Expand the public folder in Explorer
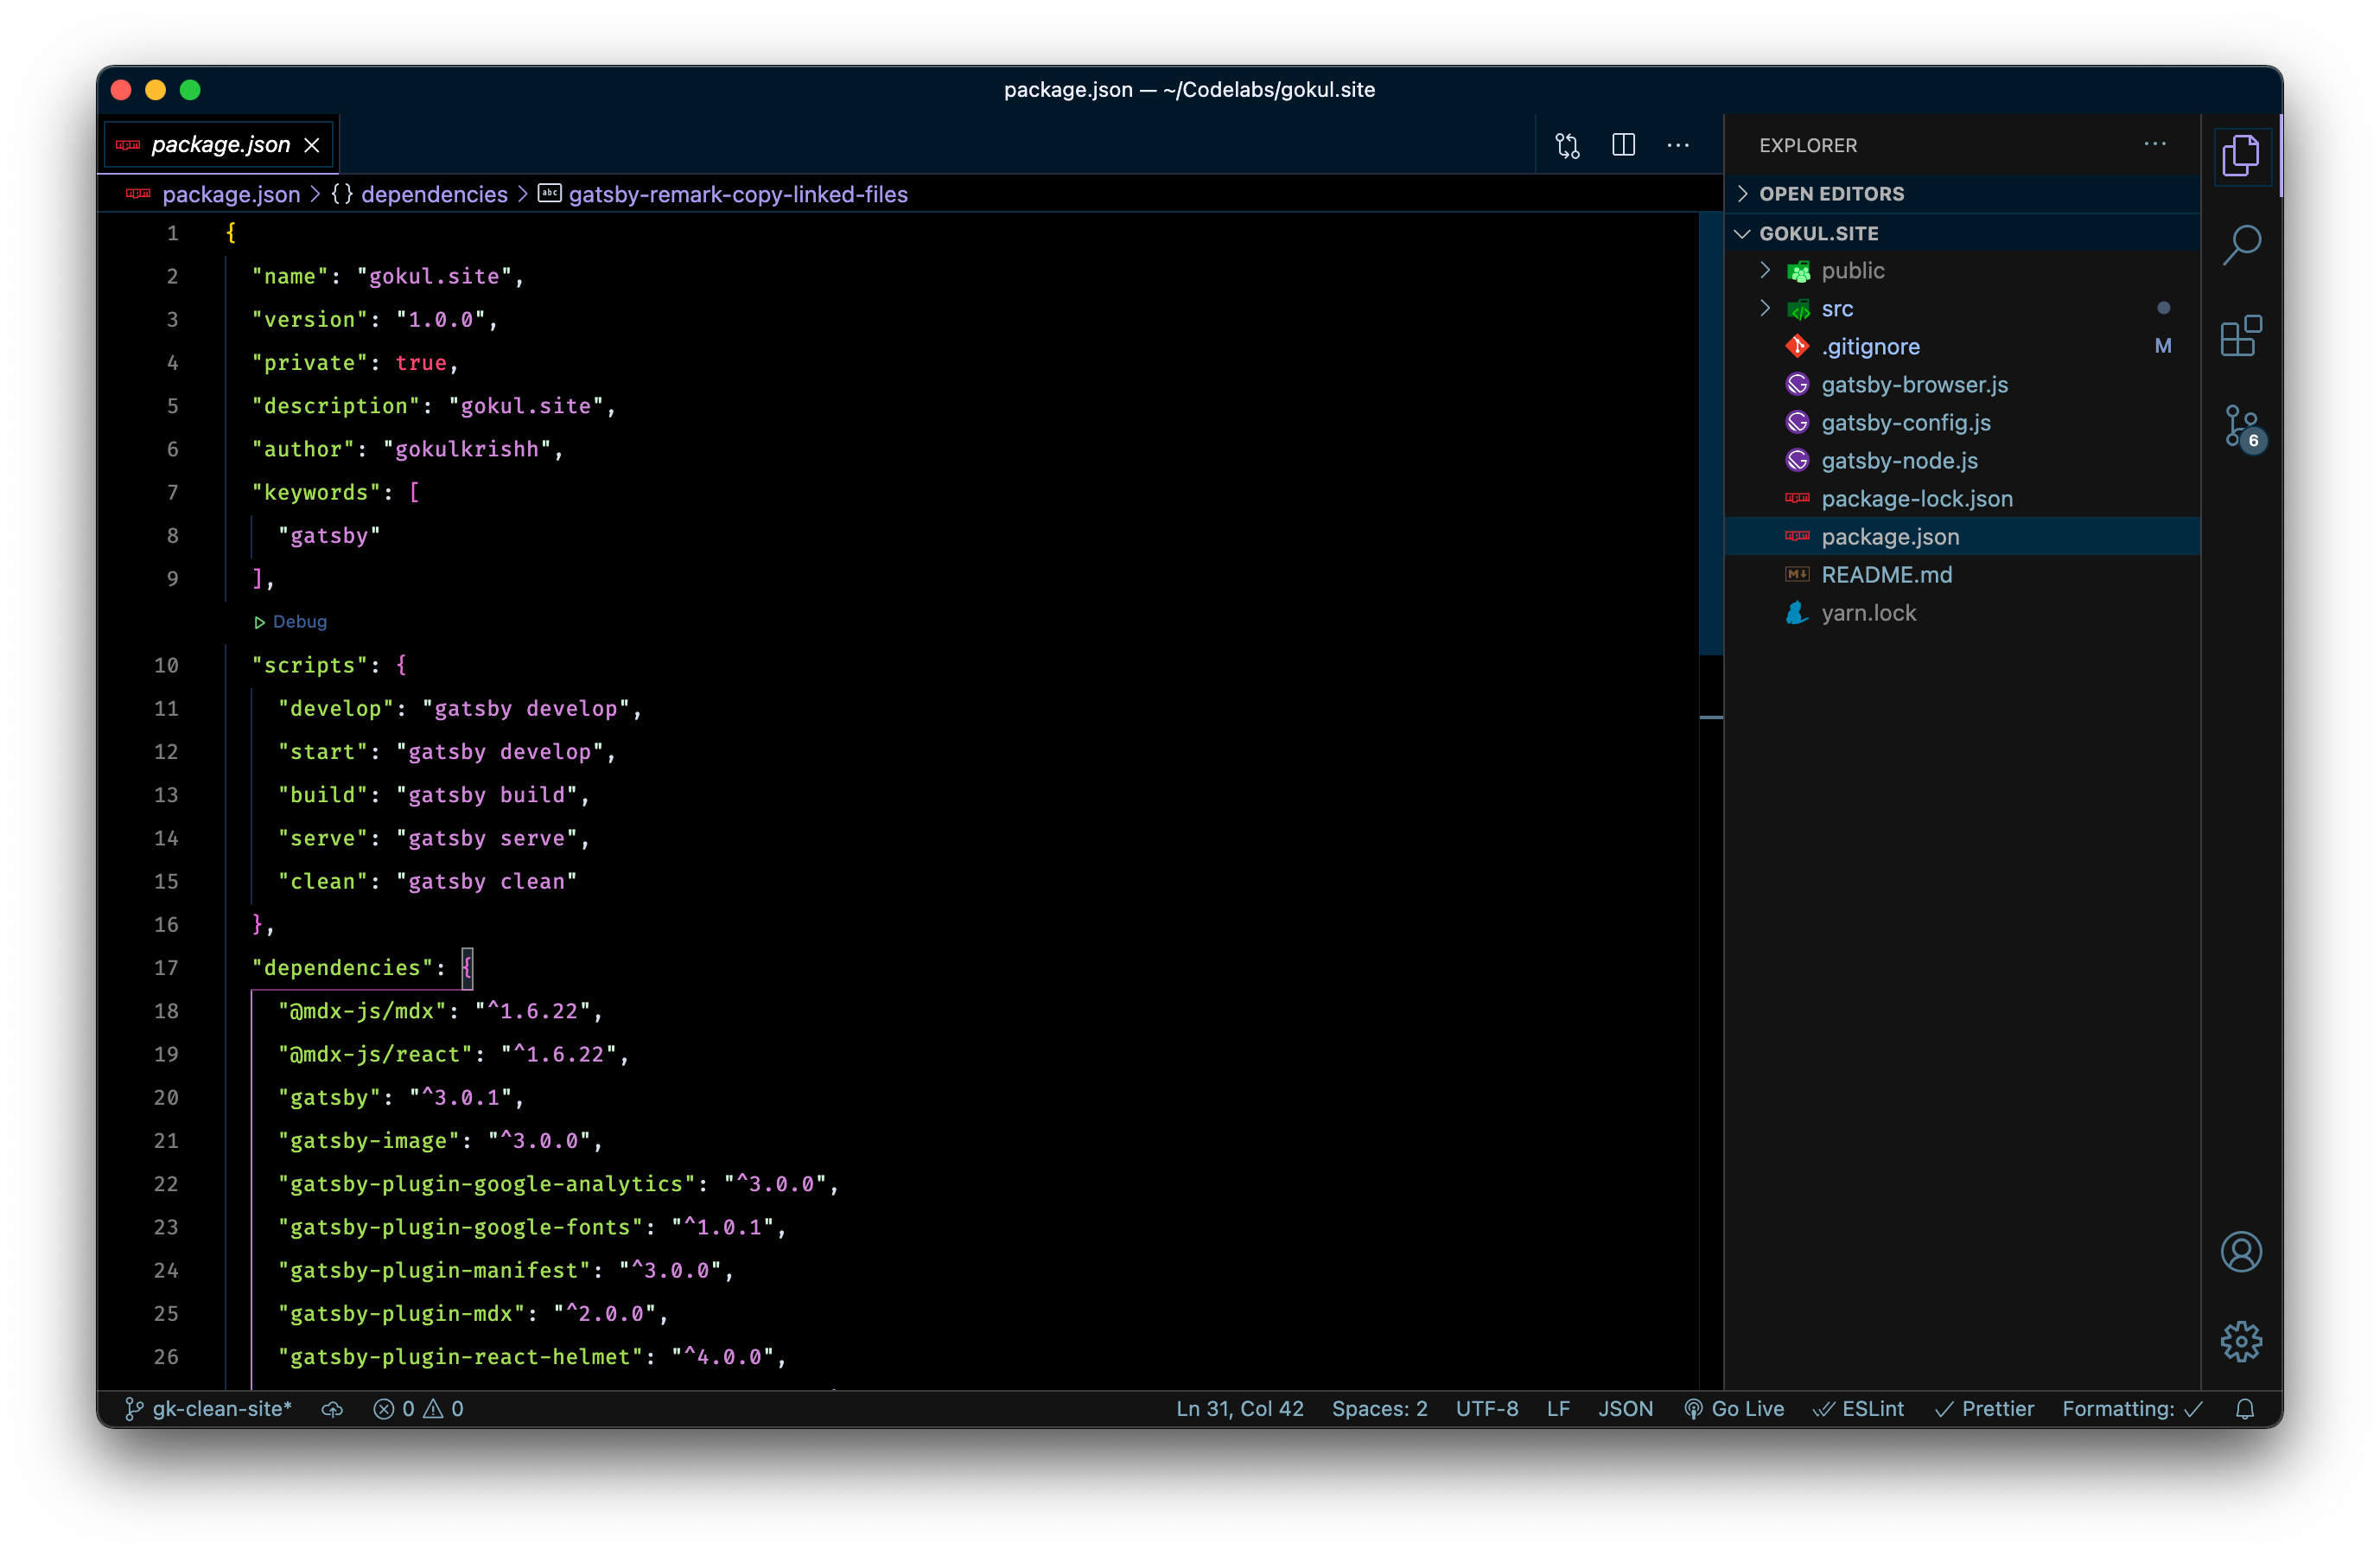The height and width of the screenshot is (1556, 2380). click(1766, 269)
